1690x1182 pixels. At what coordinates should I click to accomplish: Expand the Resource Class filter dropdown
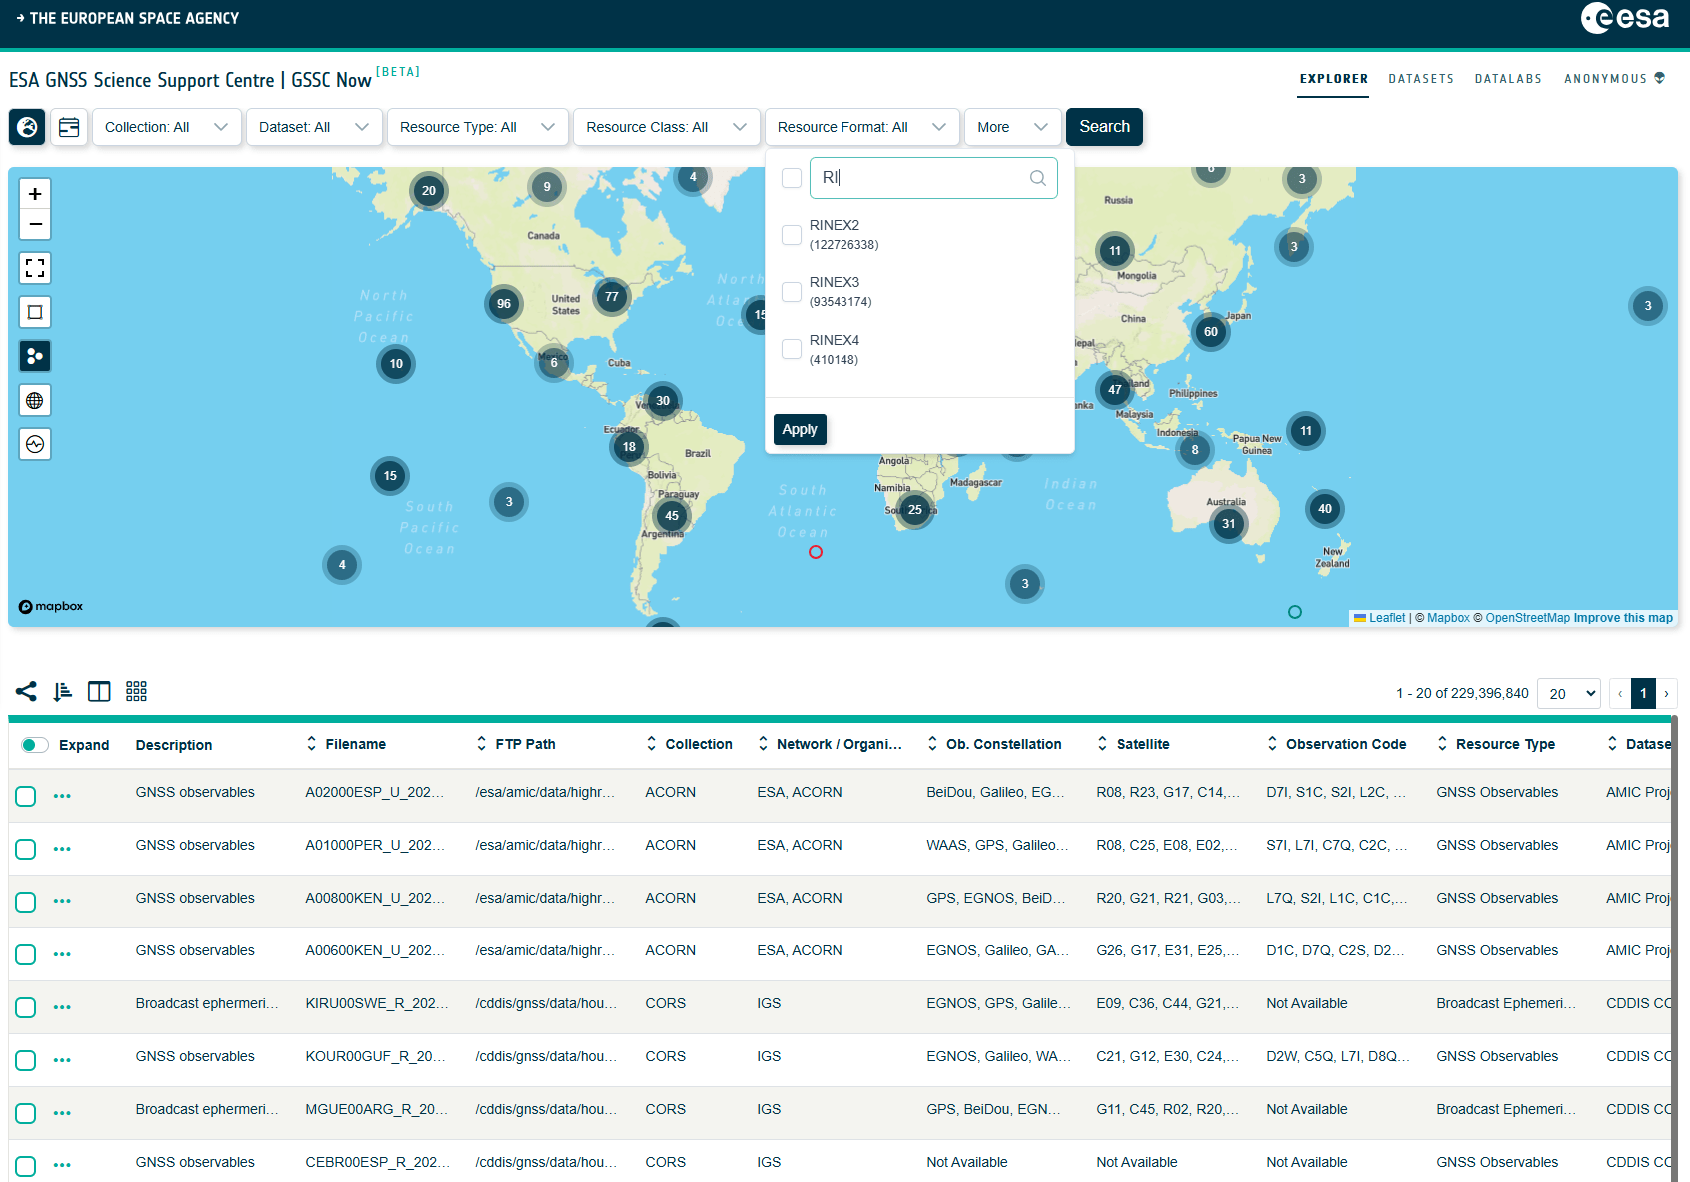(666, 127)
